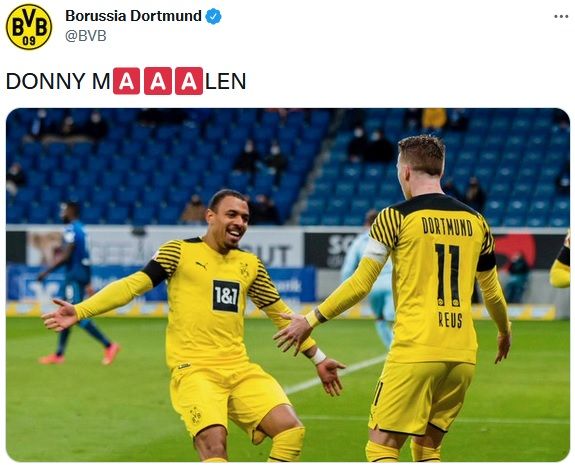
Task: Click the Puma logo on the jersey
Action: (x=201, y=265)
